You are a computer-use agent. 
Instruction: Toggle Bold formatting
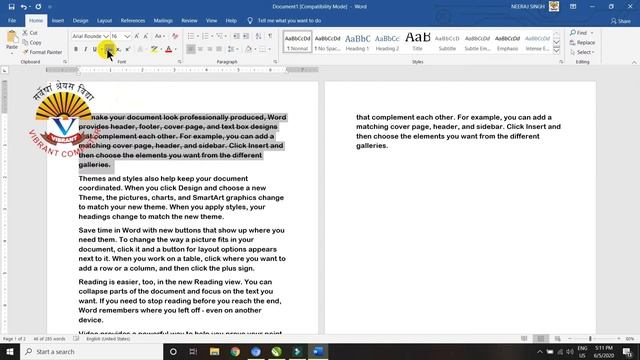(76, 49)
